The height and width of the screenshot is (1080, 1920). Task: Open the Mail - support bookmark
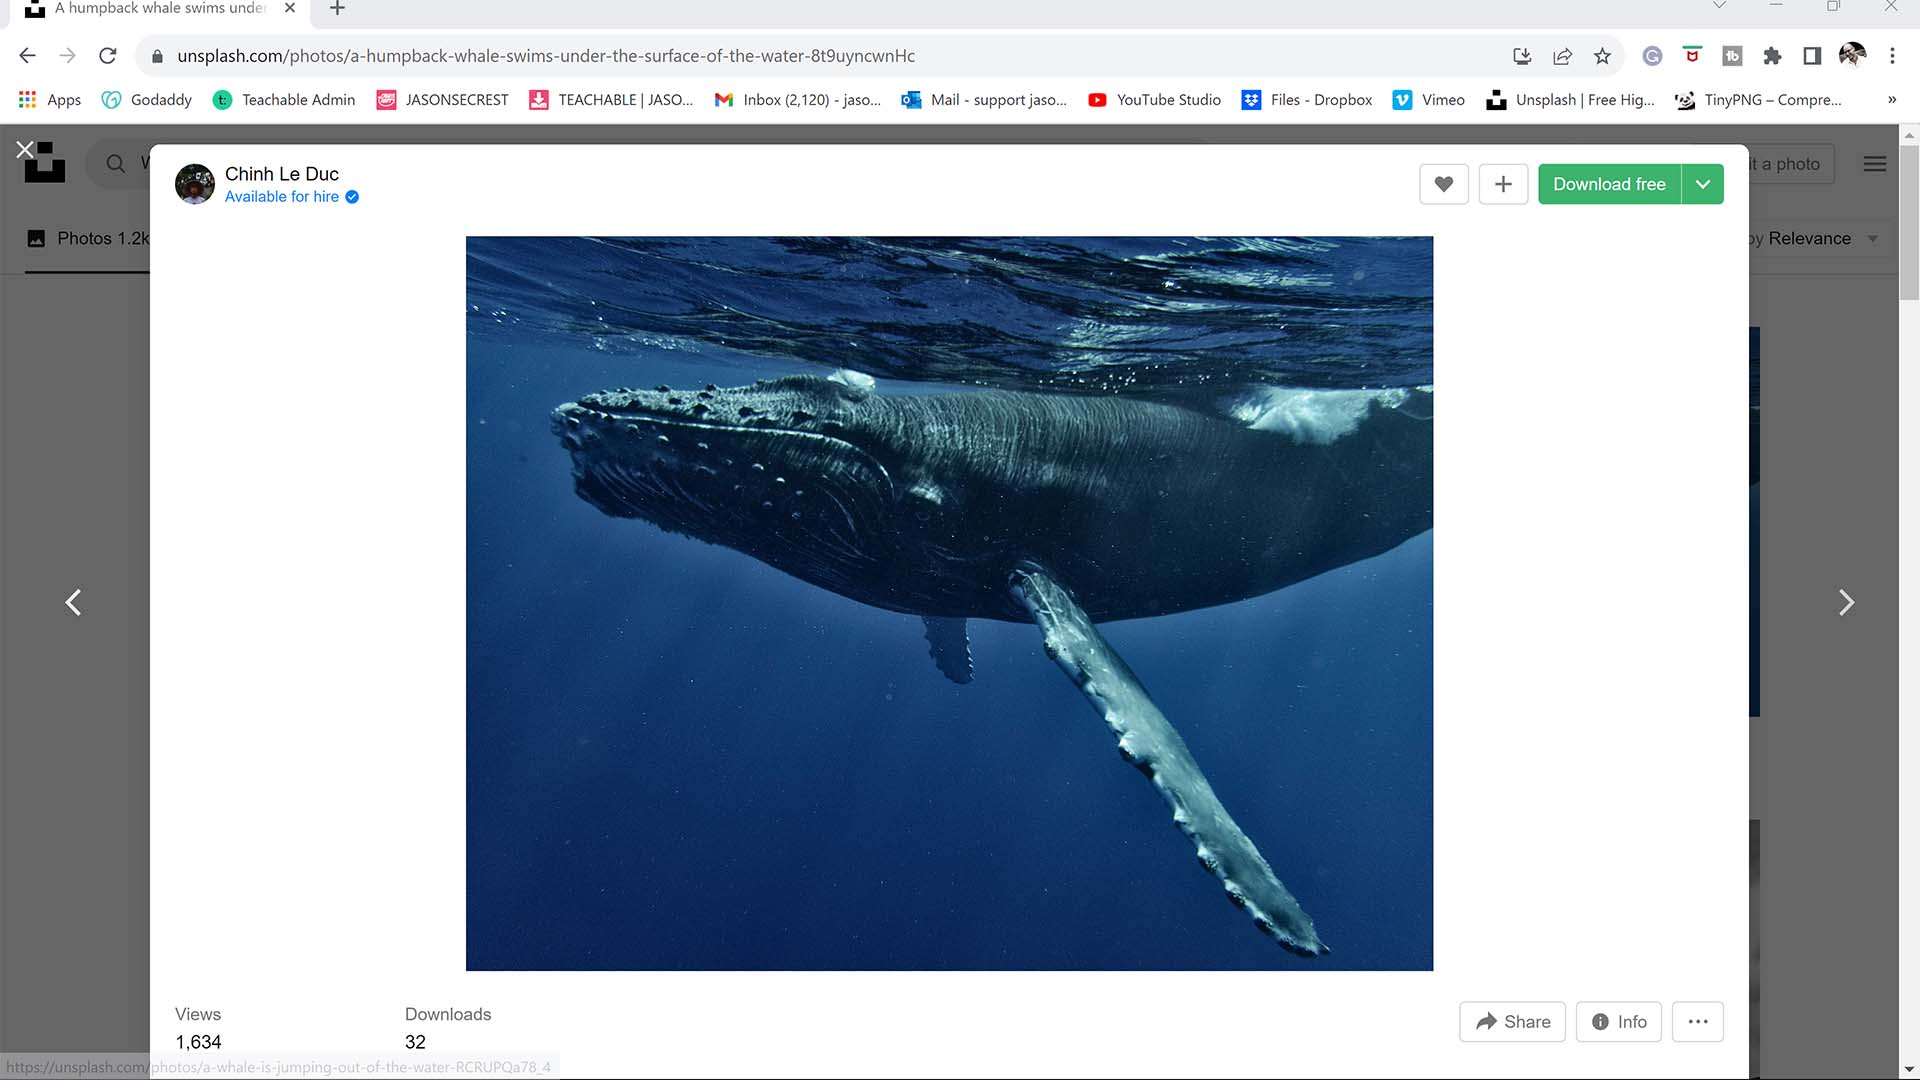[984, 100]
